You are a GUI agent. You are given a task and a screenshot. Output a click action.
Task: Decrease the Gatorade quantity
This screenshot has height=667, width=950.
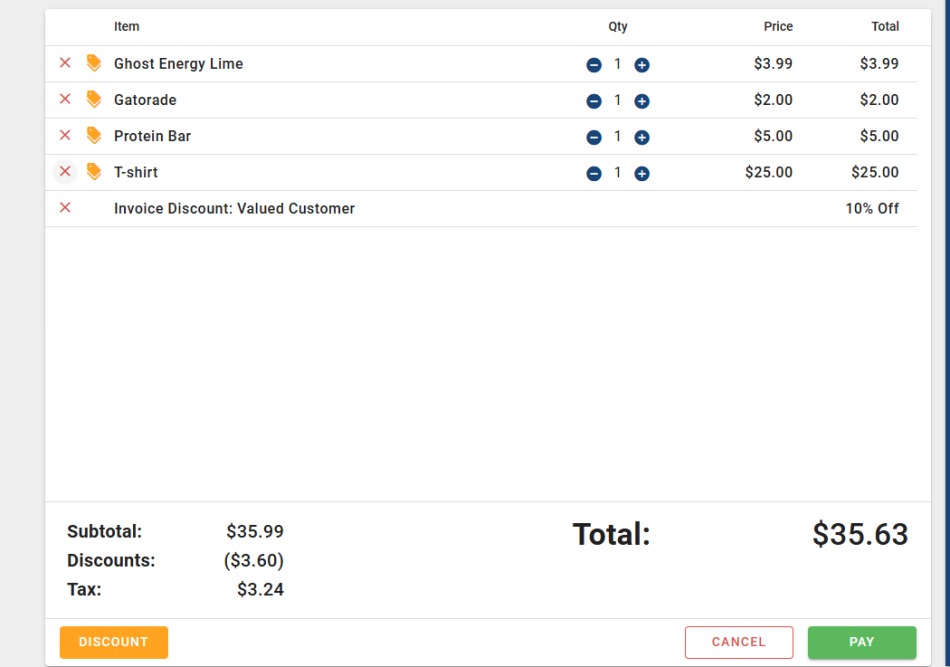coord(594,101)
